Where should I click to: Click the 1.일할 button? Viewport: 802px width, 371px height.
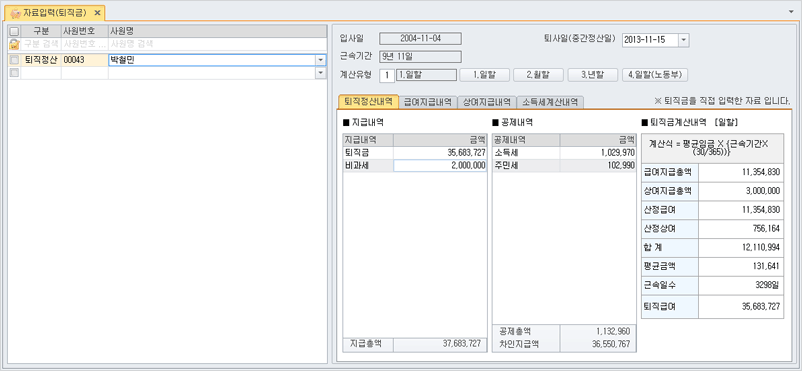pos(484,75)
